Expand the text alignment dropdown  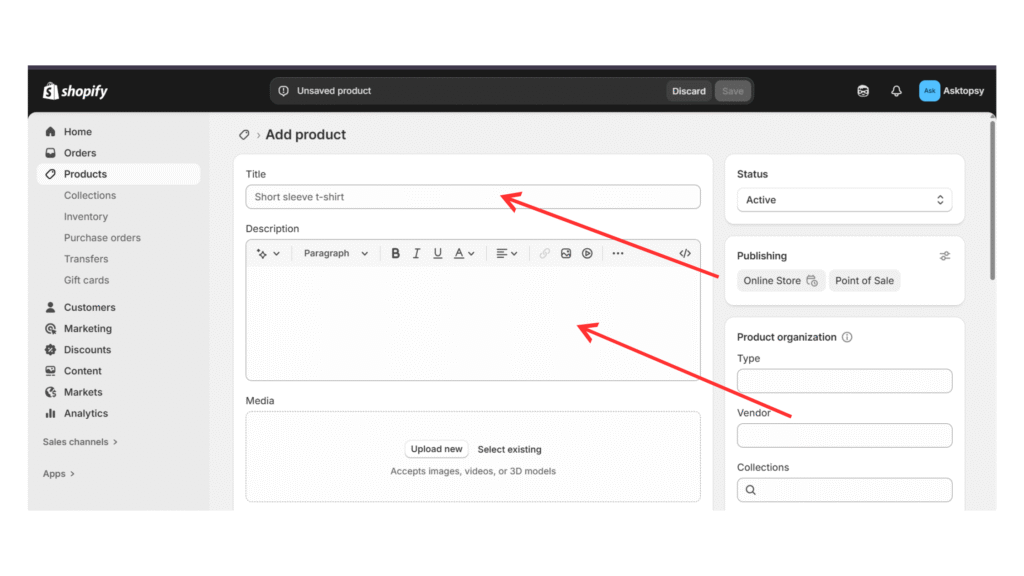(x=507, y=254)
